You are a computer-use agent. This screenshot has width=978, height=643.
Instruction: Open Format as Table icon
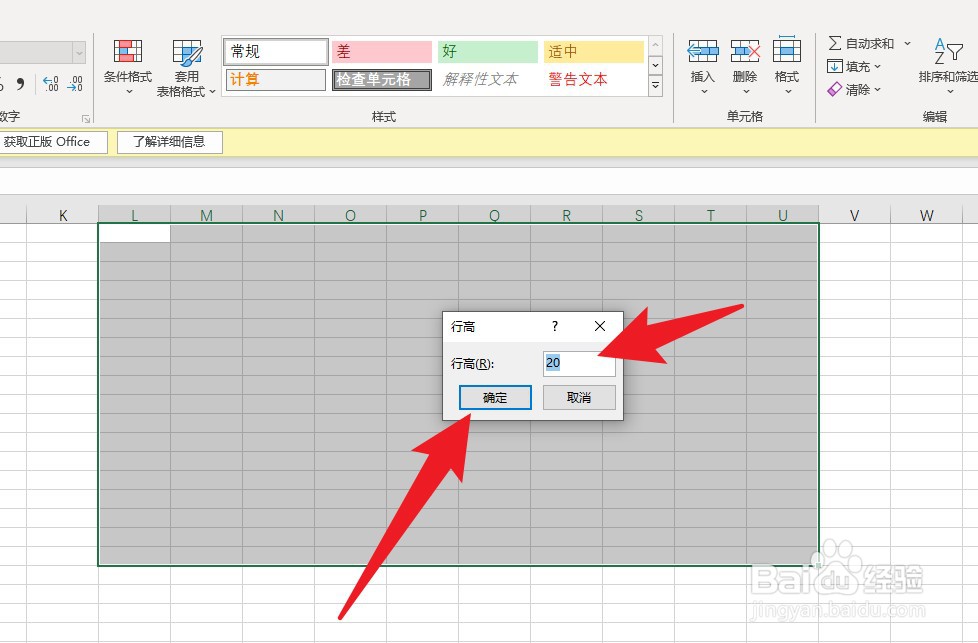(186, 52)
